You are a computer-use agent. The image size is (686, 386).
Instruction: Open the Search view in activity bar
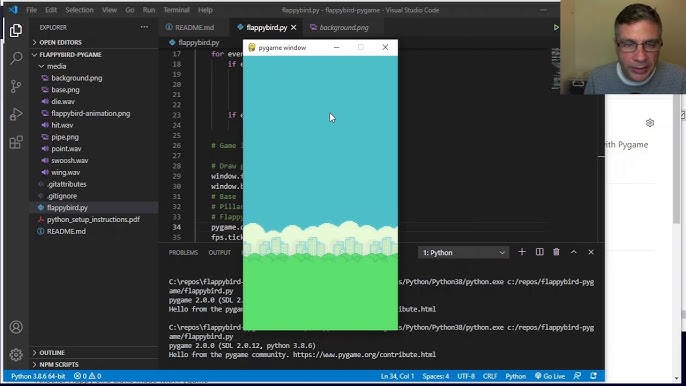16,58
